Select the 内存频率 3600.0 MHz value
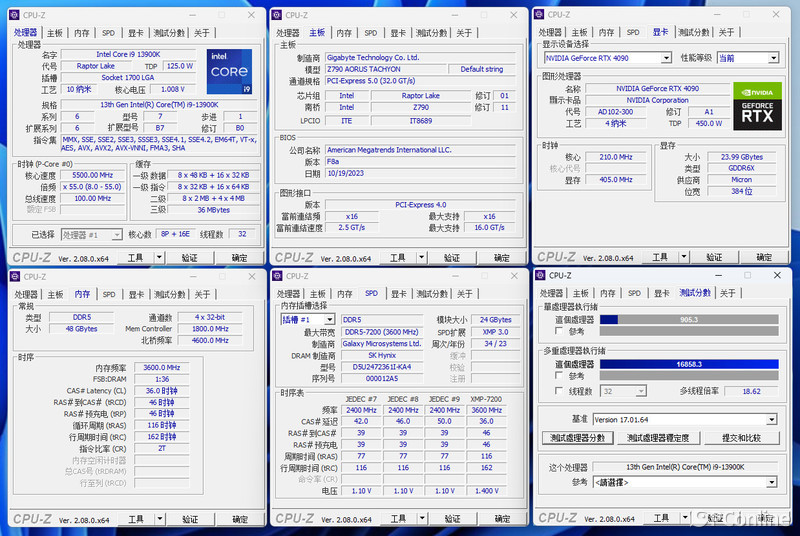The image size is (800, 536). click(x=162, y=368)
